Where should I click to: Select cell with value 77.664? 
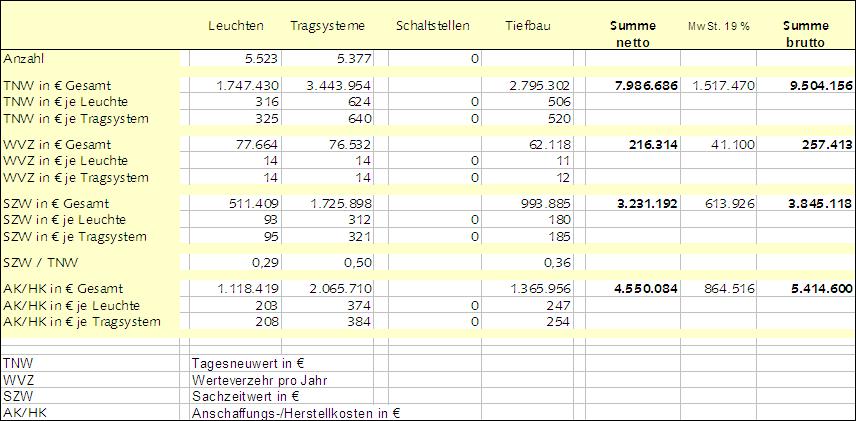point(257,145)
